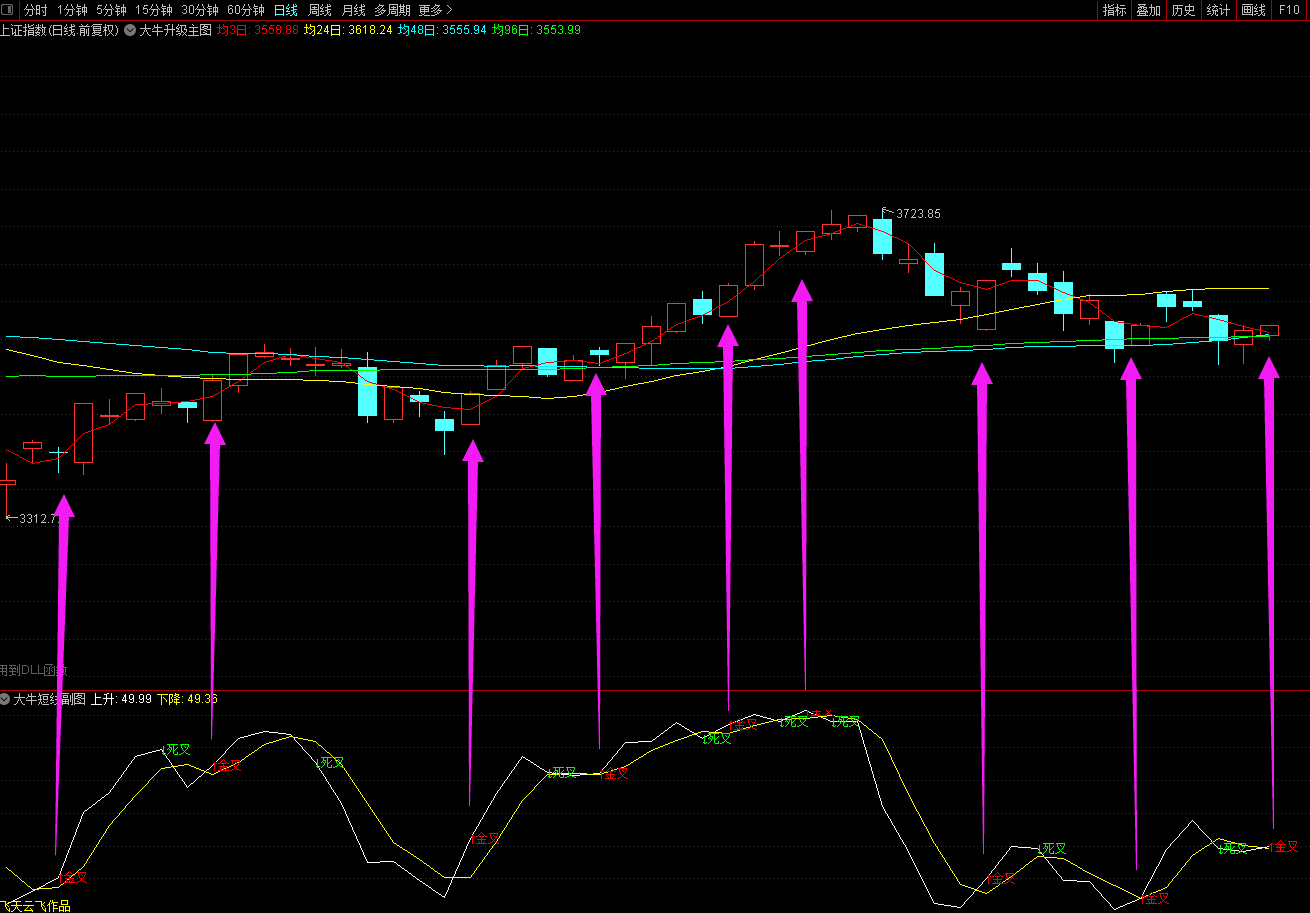The width and height of the screenshot is (1310, 913).
Task: Click the red 均3日 value 3558.88
Action: click(258, 30)
